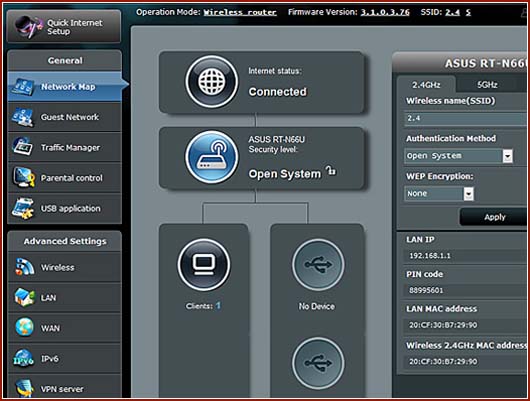This screenshot has height=401, width=530.
Task: Click the LAN MAC address value
Action: coord(443,325)
